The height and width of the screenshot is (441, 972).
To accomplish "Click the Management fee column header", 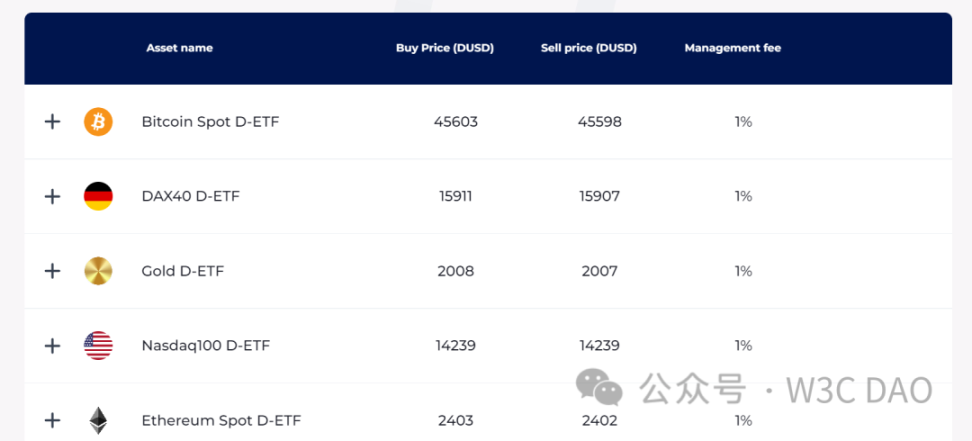I will click(732, 48).
